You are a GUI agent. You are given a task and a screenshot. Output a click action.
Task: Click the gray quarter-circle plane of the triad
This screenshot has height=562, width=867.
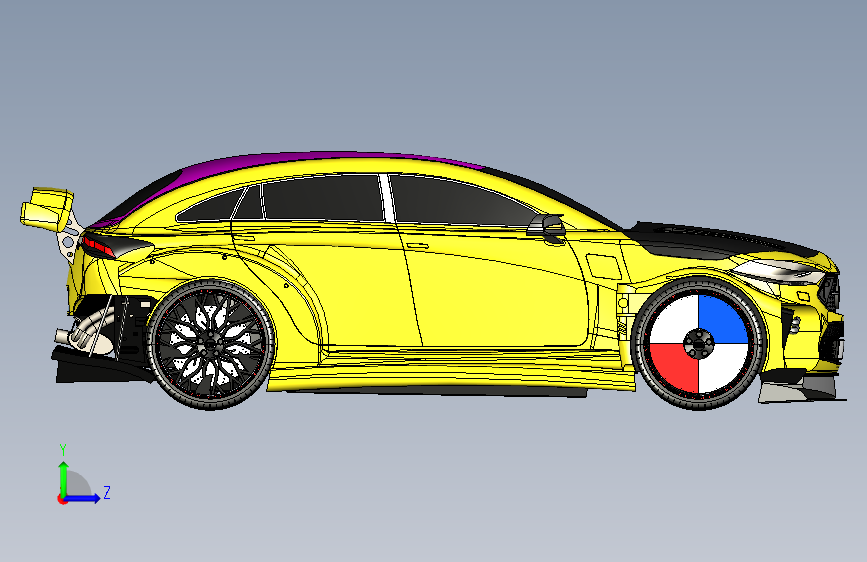pyautogui.click(x=77, y=484)
